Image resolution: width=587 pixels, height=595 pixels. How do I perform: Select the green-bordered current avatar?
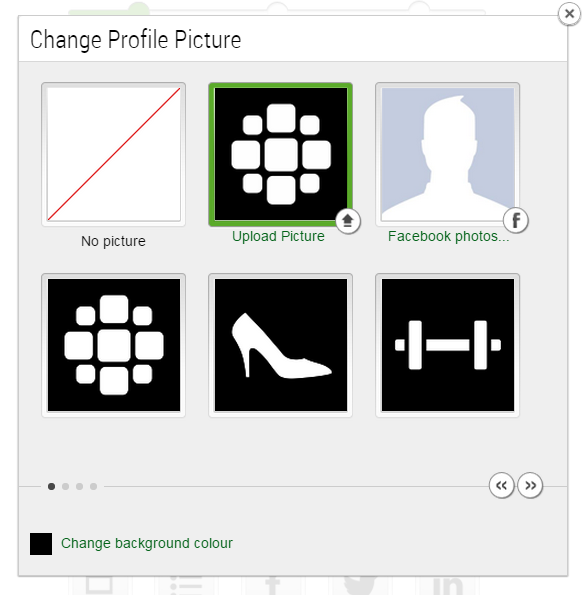(x=280, y=154)
